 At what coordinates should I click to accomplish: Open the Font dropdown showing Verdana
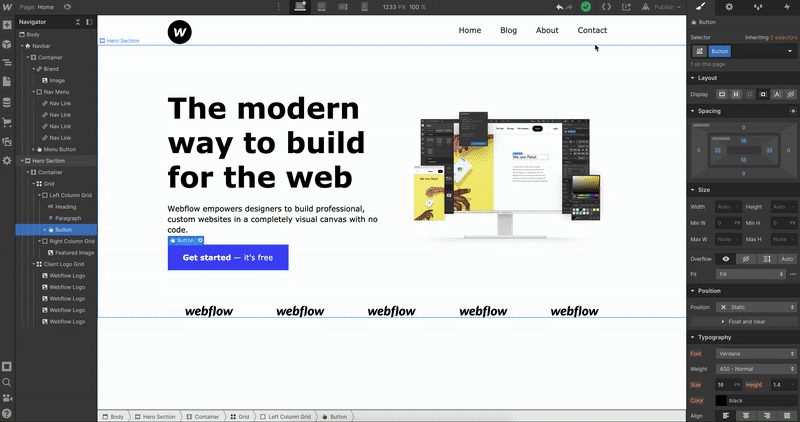(x=755, y=354)
